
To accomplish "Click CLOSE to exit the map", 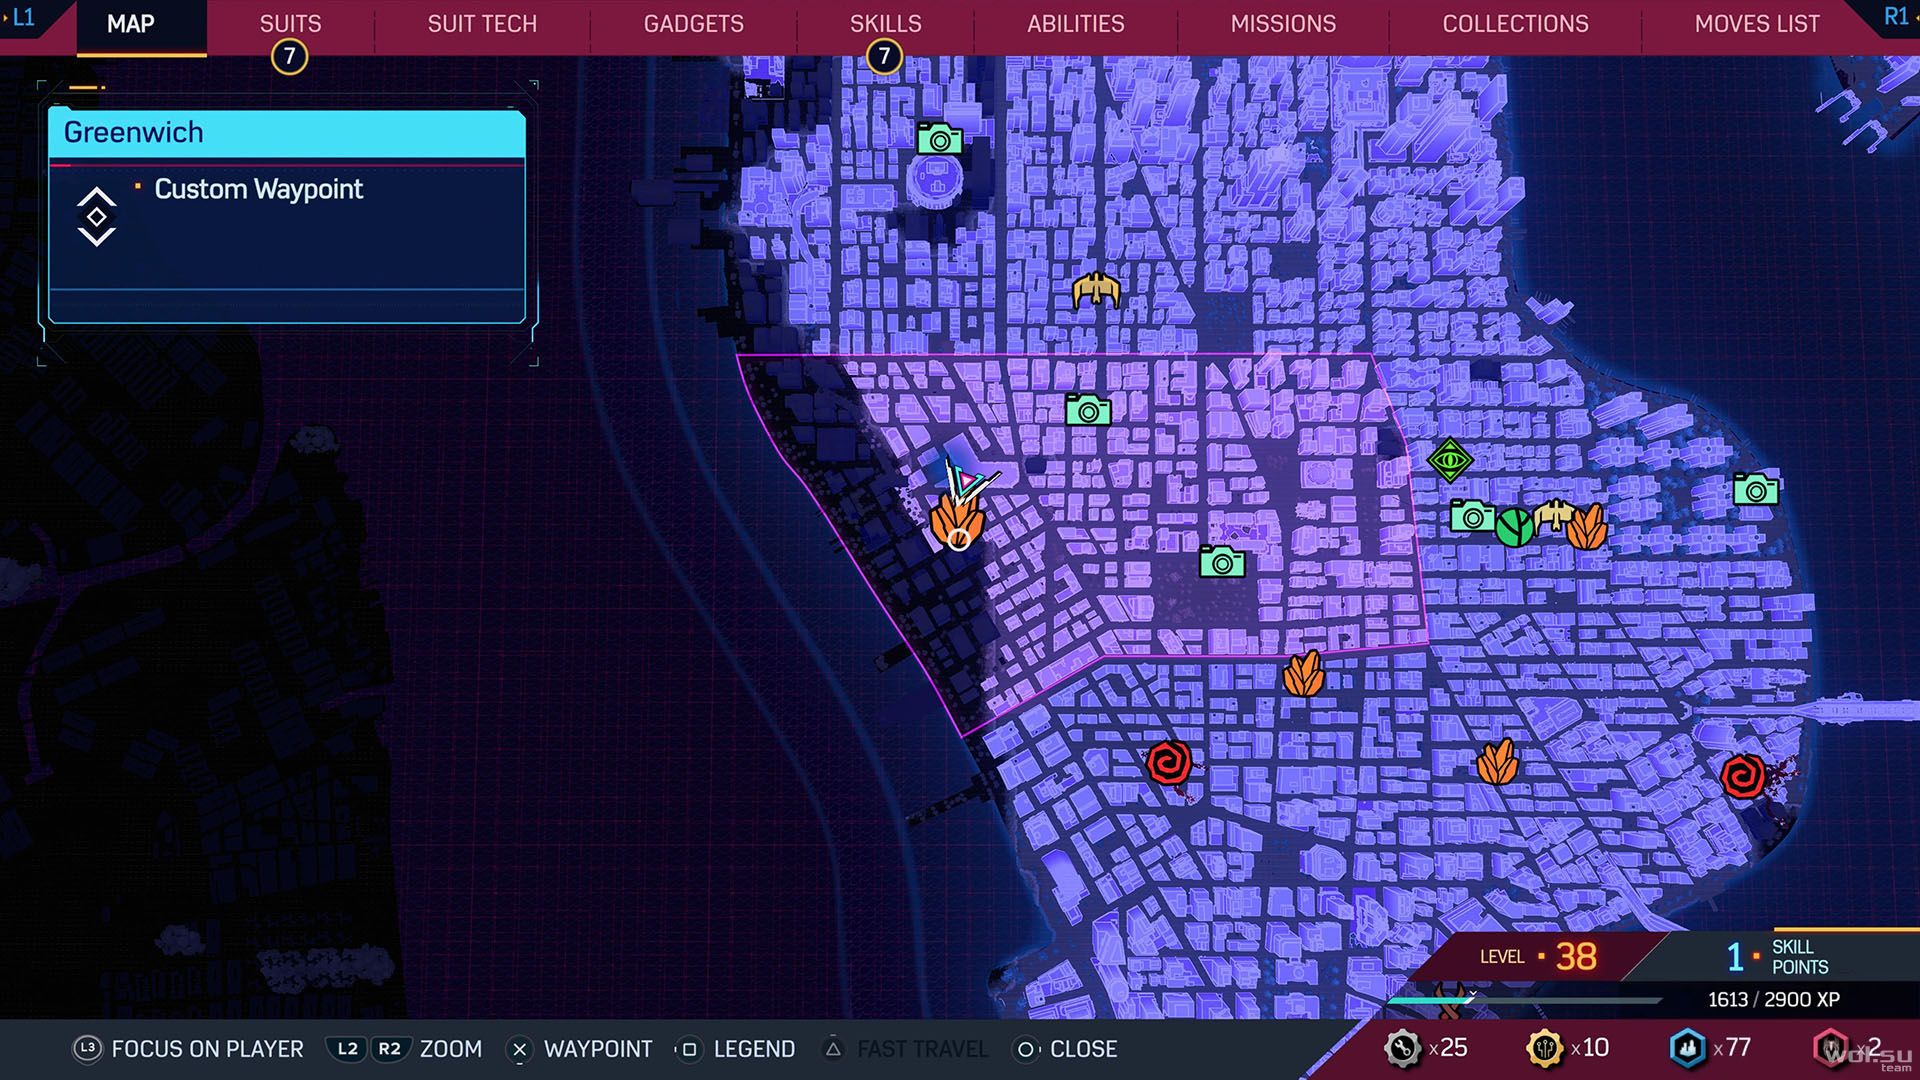I will coord(1065,1049).
